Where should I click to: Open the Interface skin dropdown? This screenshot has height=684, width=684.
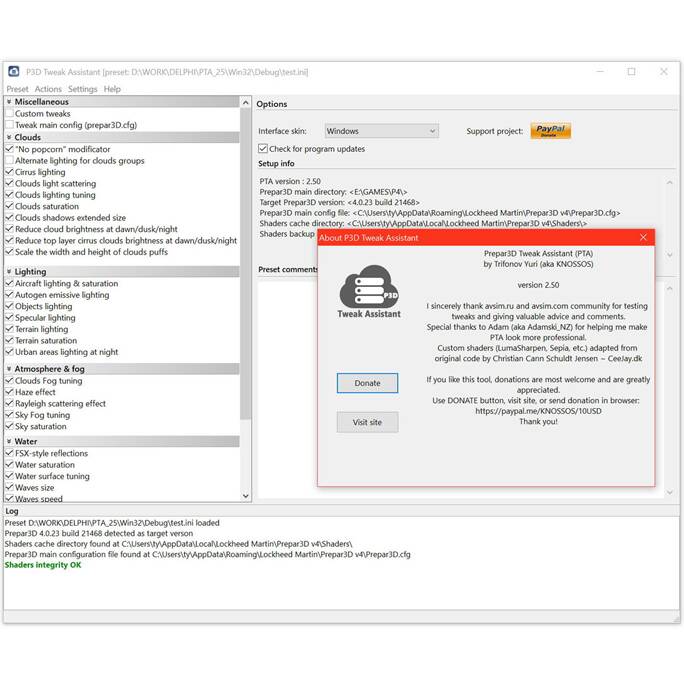382,131
